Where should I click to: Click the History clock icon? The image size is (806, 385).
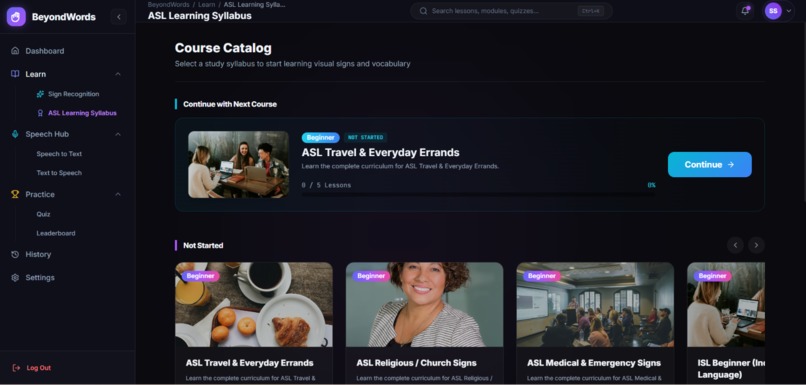[15, 254]
